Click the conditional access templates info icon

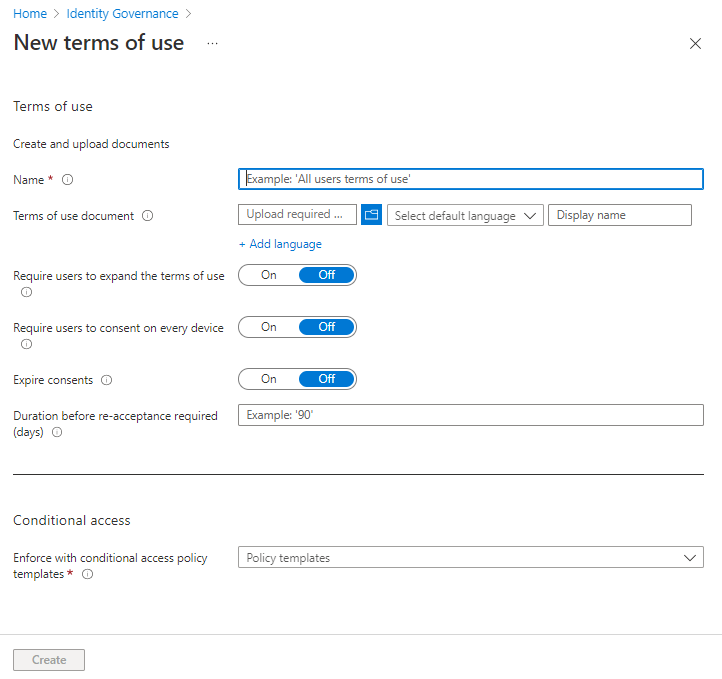[87, 575]
